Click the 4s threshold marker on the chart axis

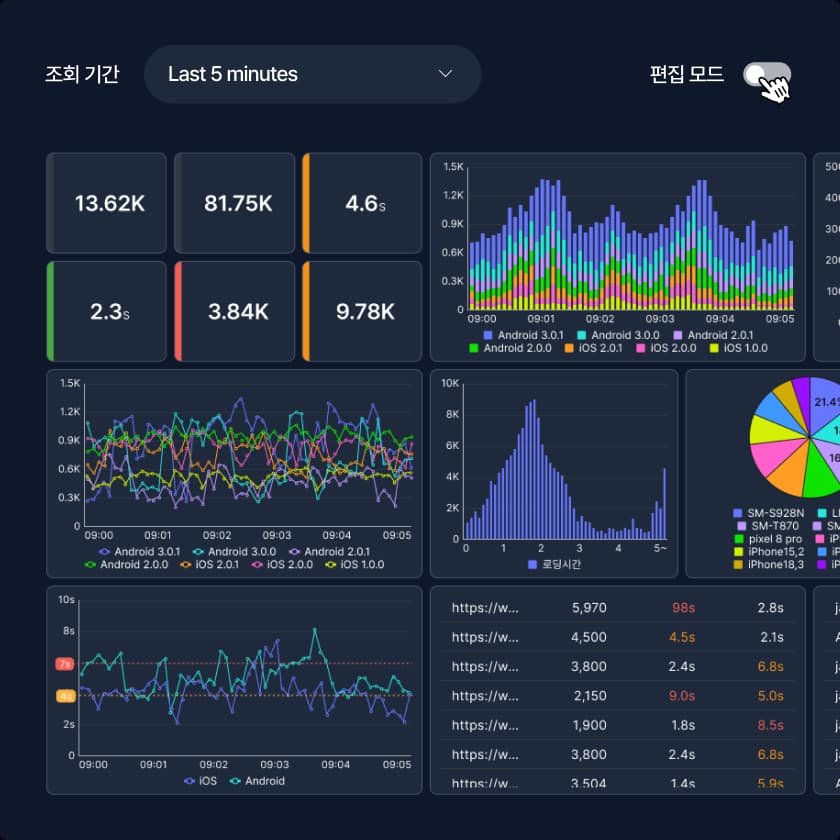(65, 695)
